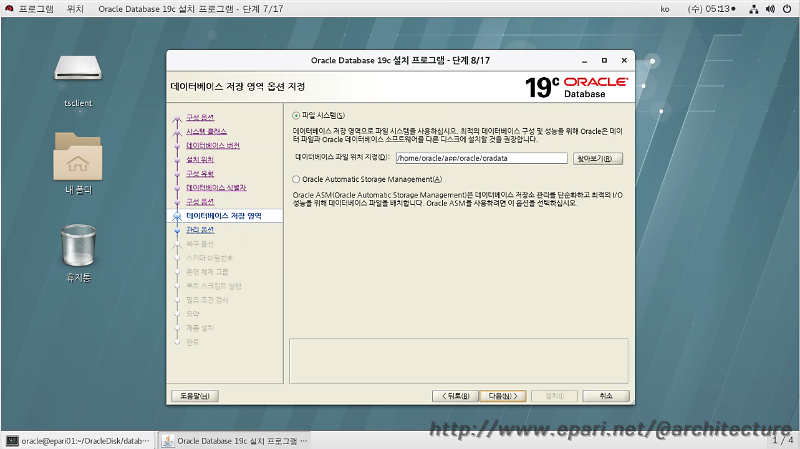Switch to Oracle Database 19c installer taskbar entry
Image resolution: width=800 pixels, height=449 pixels.
pyautogui.click(x=235, y=440)
